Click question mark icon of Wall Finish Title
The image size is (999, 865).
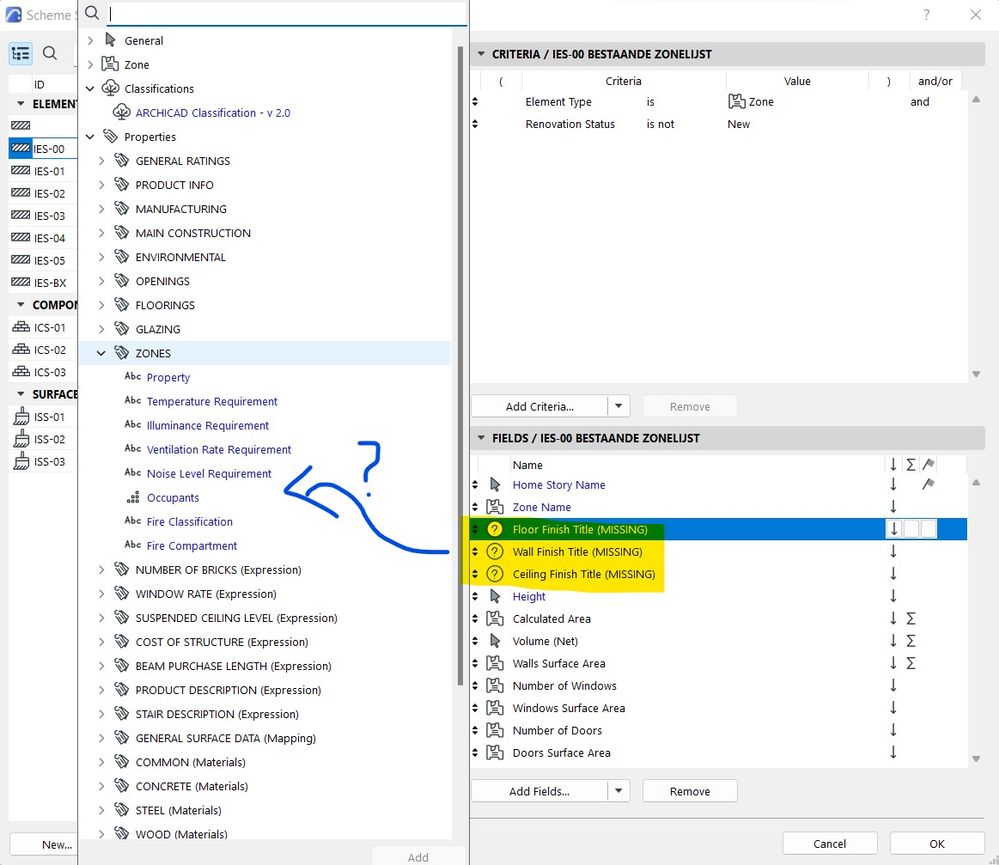(x=494, y=552)
